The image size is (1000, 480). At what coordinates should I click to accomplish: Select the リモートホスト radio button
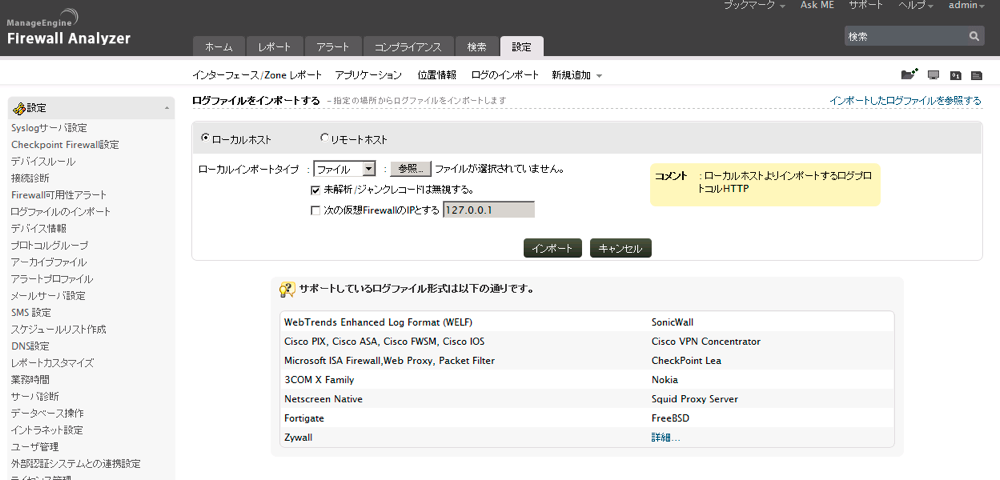pos(324,138)
